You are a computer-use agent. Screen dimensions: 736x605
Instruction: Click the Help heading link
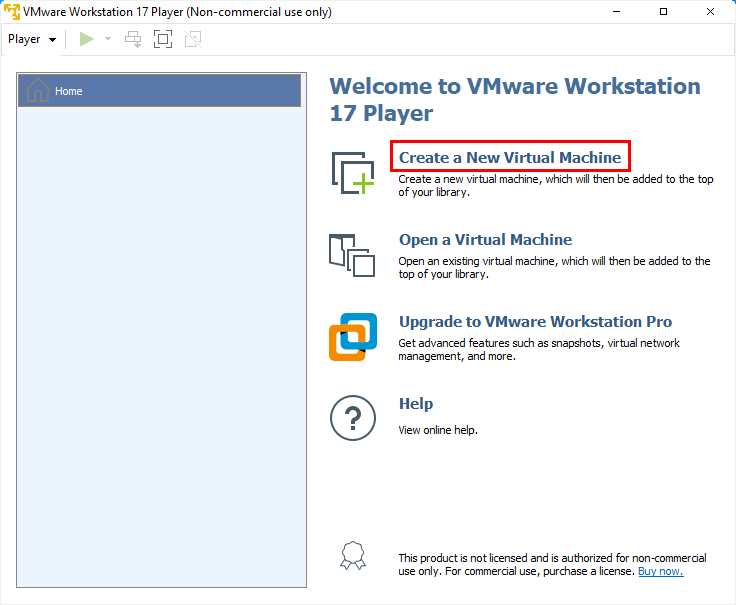[x=416, y=404]
